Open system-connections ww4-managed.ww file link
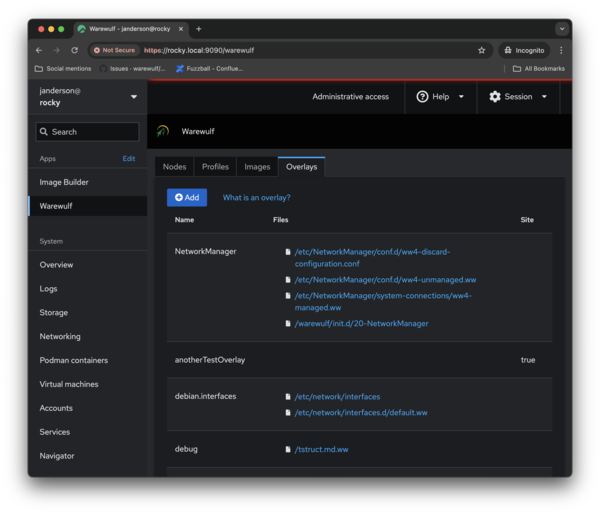Viewport: 600px width, 514px height. click(383, 302)
